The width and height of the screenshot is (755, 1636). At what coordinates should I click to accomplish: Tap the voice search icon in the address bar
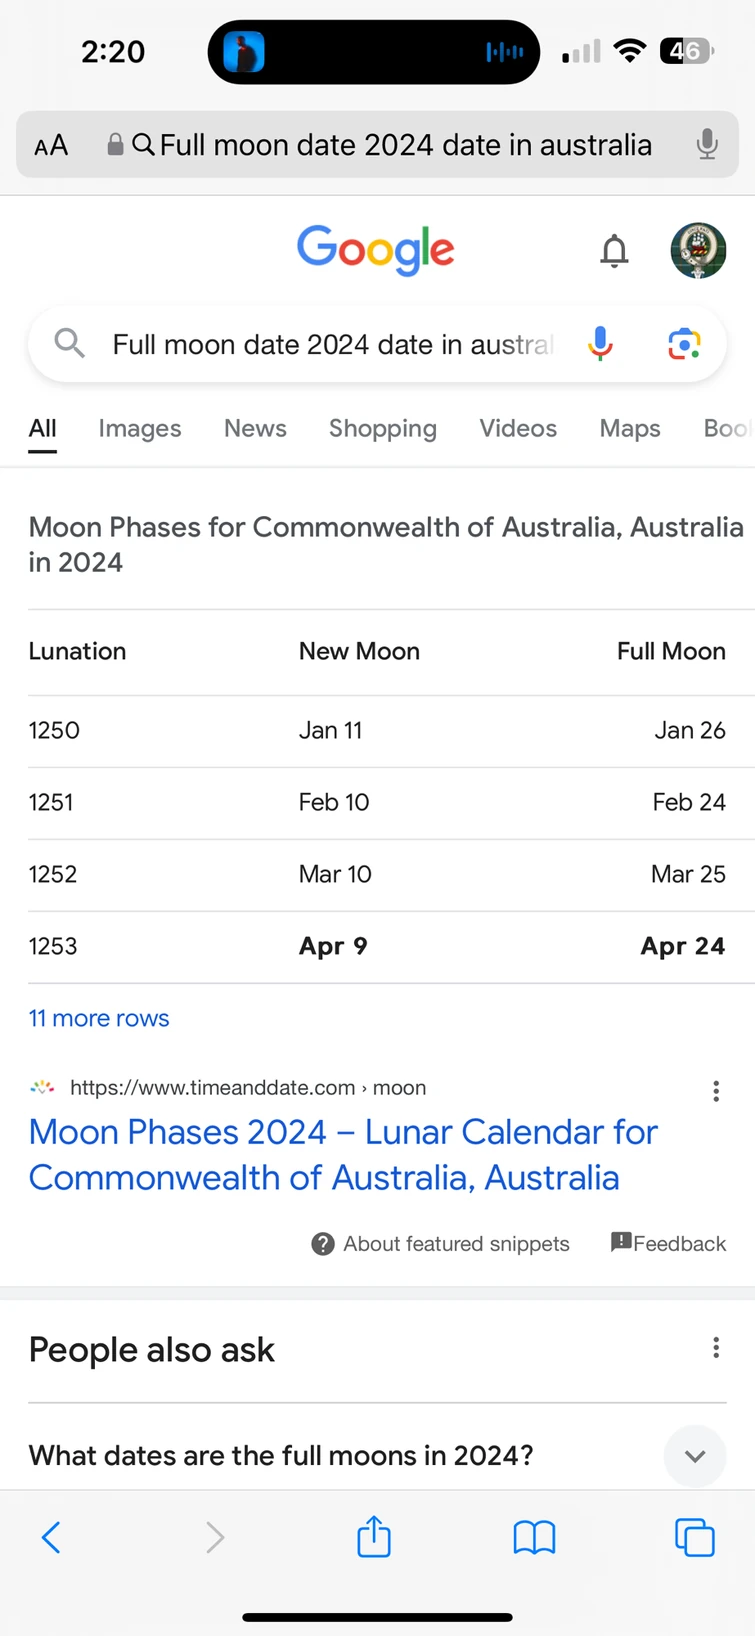707,144
